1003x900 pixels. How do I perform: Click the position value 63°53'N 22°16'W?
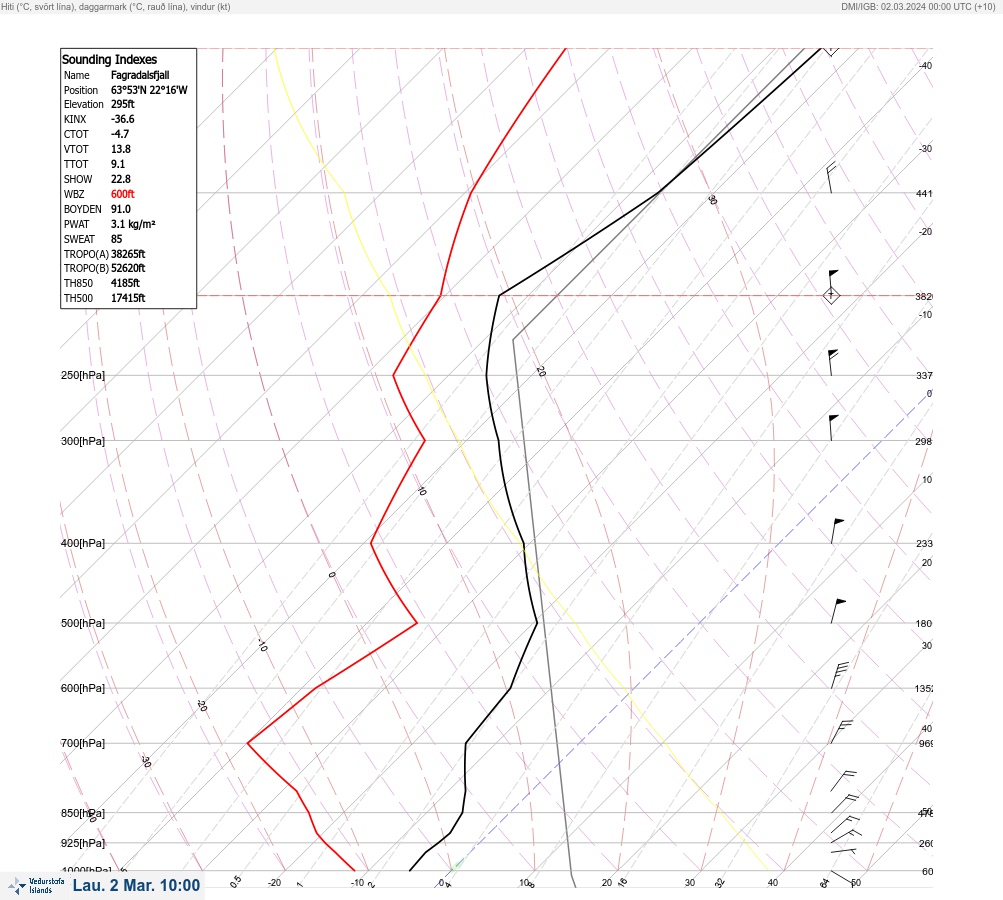tap(149, 90)
